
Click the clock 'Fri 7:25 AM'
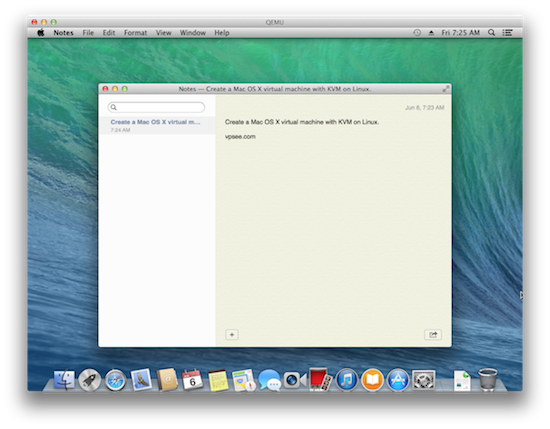(x=460, y=33)
